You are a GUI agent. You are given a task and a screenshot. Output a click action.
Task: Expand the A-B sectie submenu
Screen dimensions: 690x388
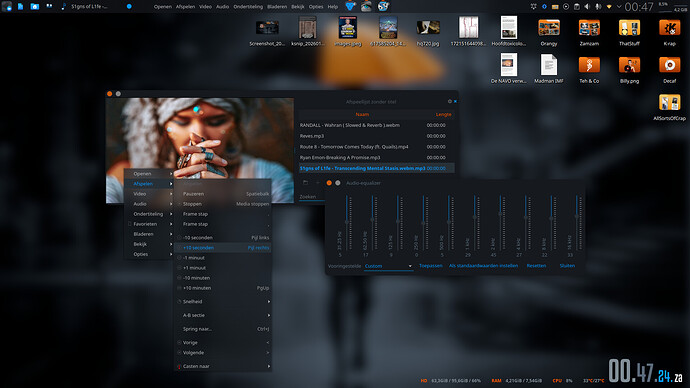pos(223,315)
